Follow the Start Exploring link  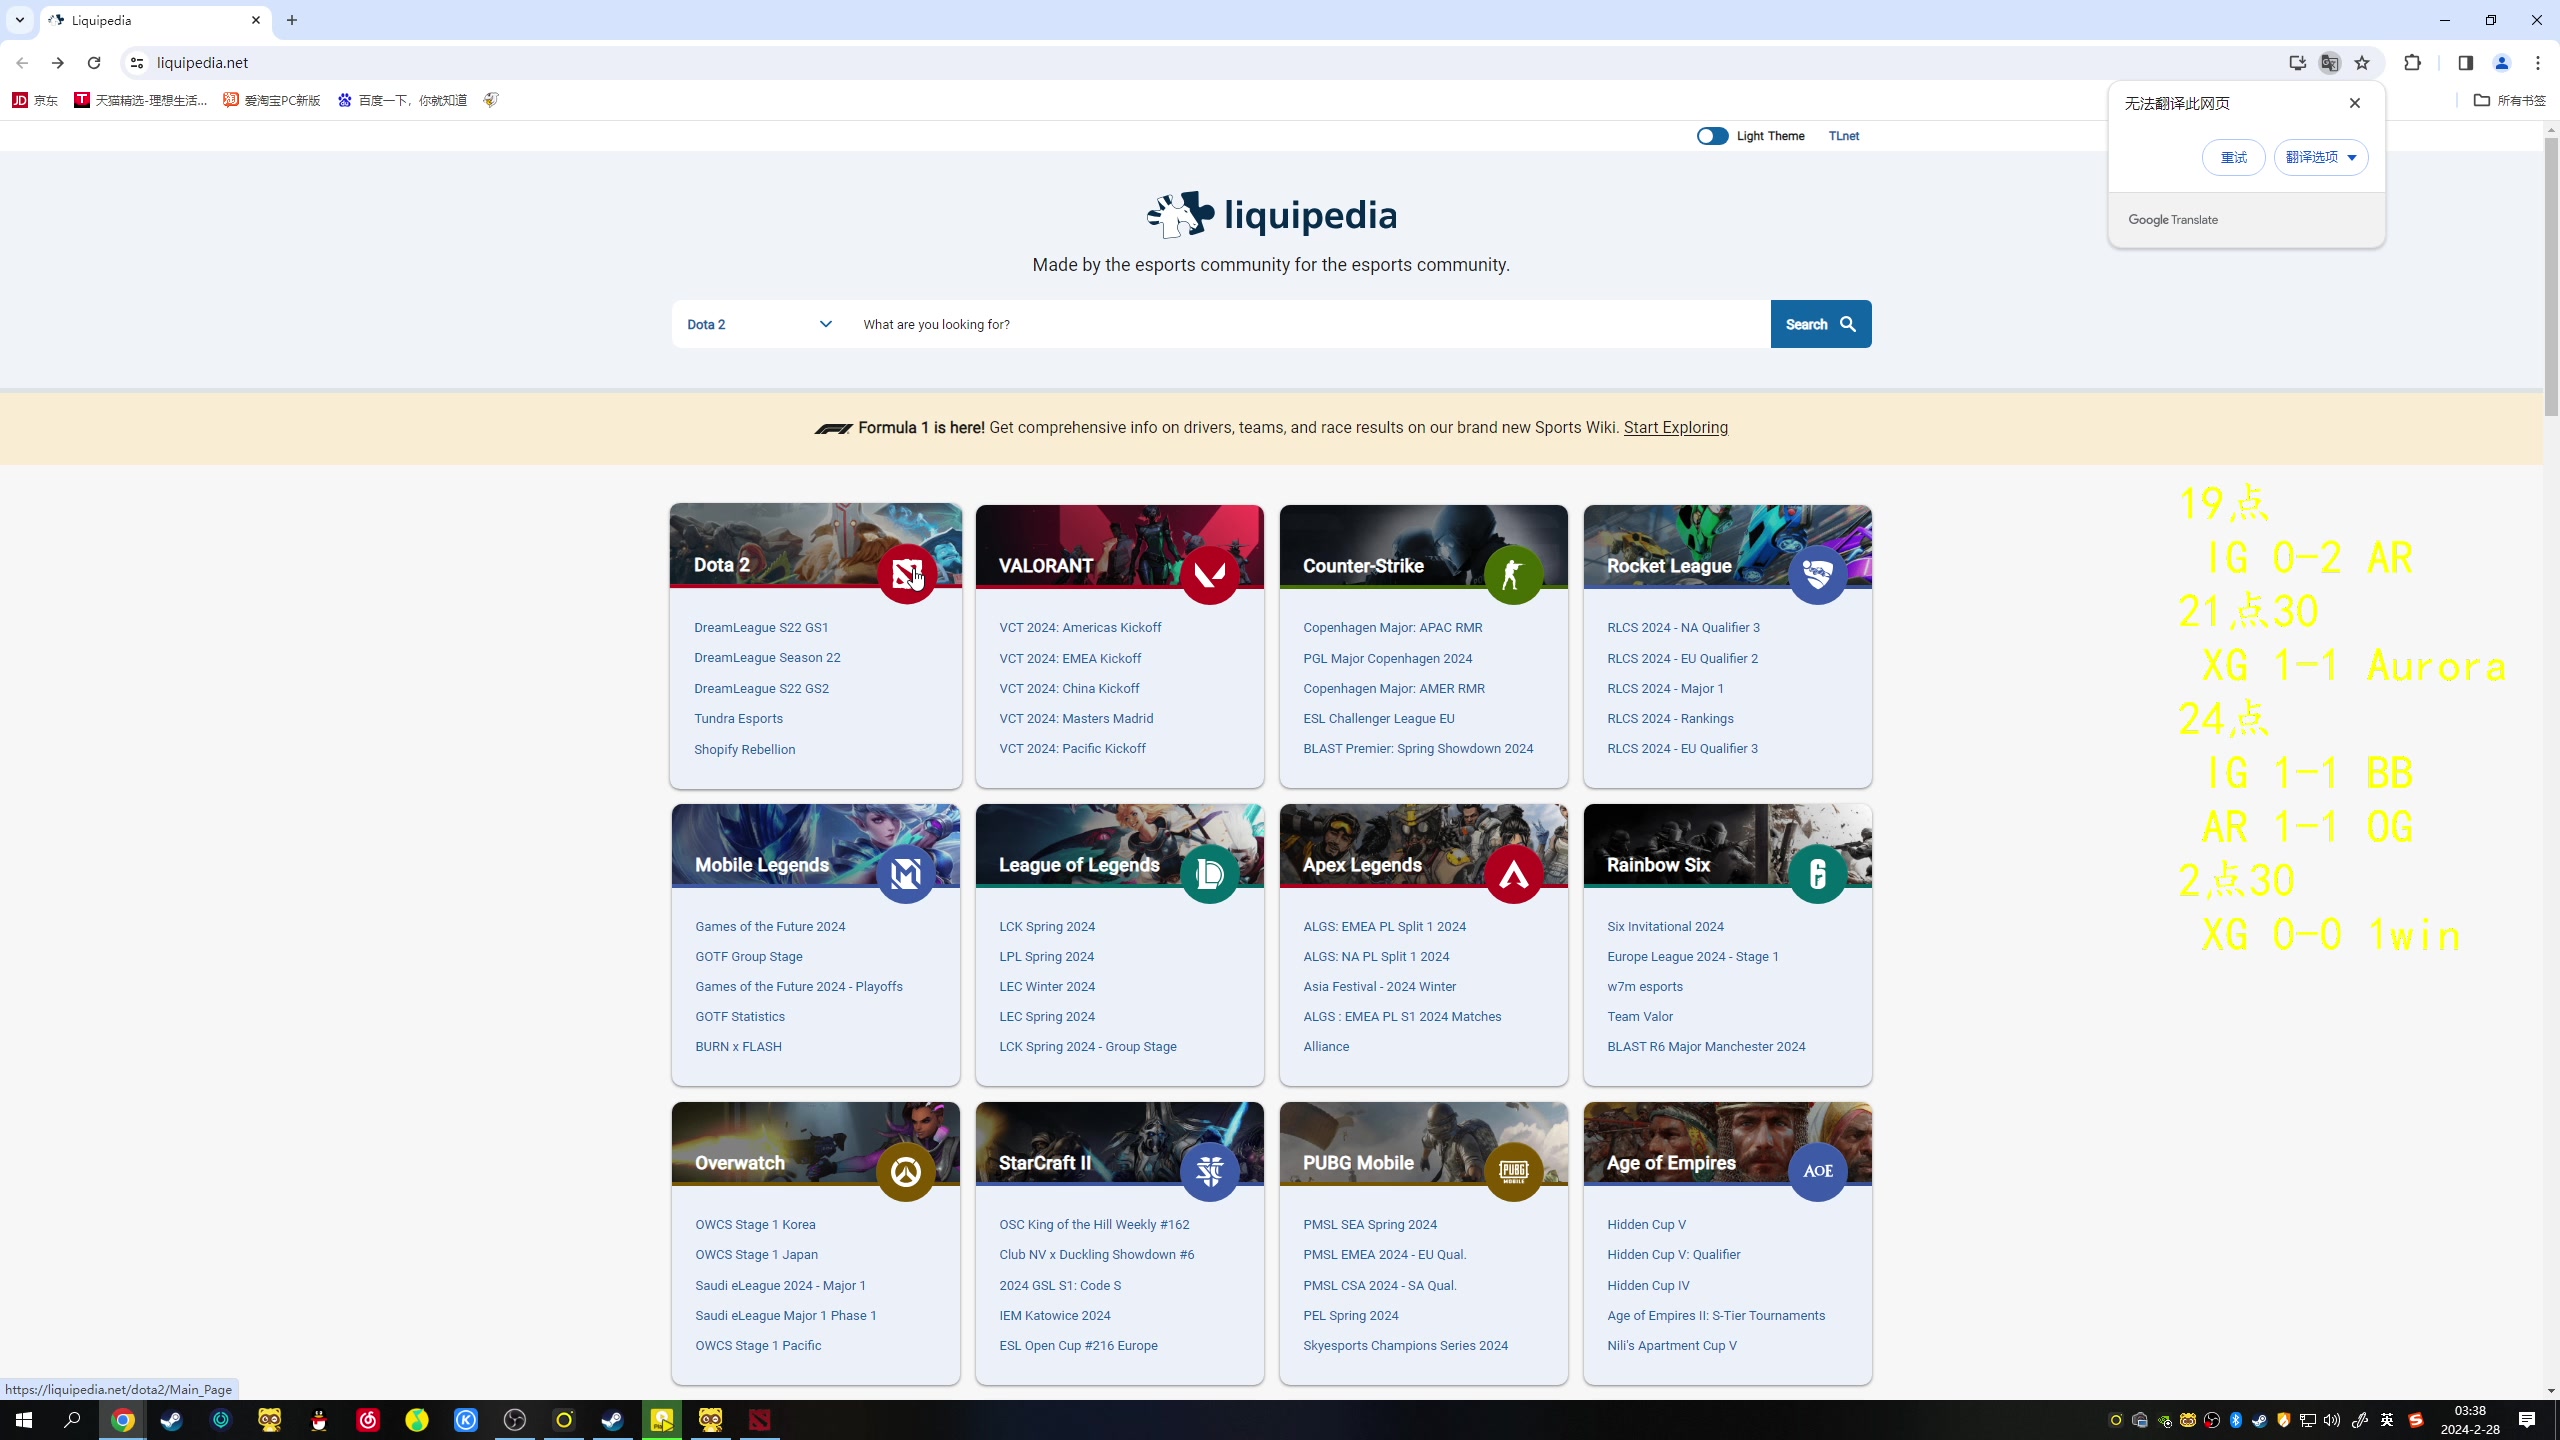click(1676, 428)
